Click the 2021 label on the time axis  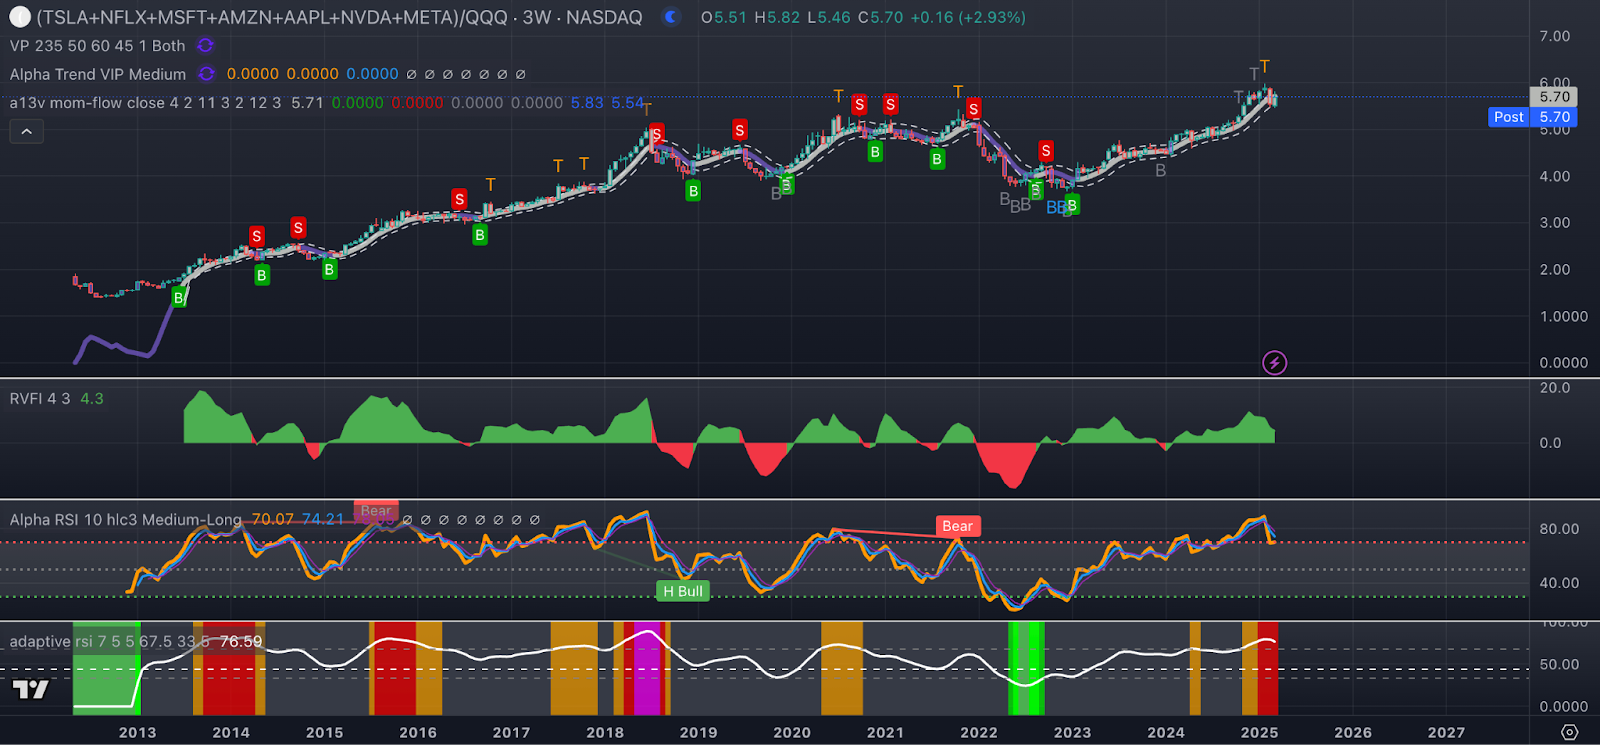[886, 732]
